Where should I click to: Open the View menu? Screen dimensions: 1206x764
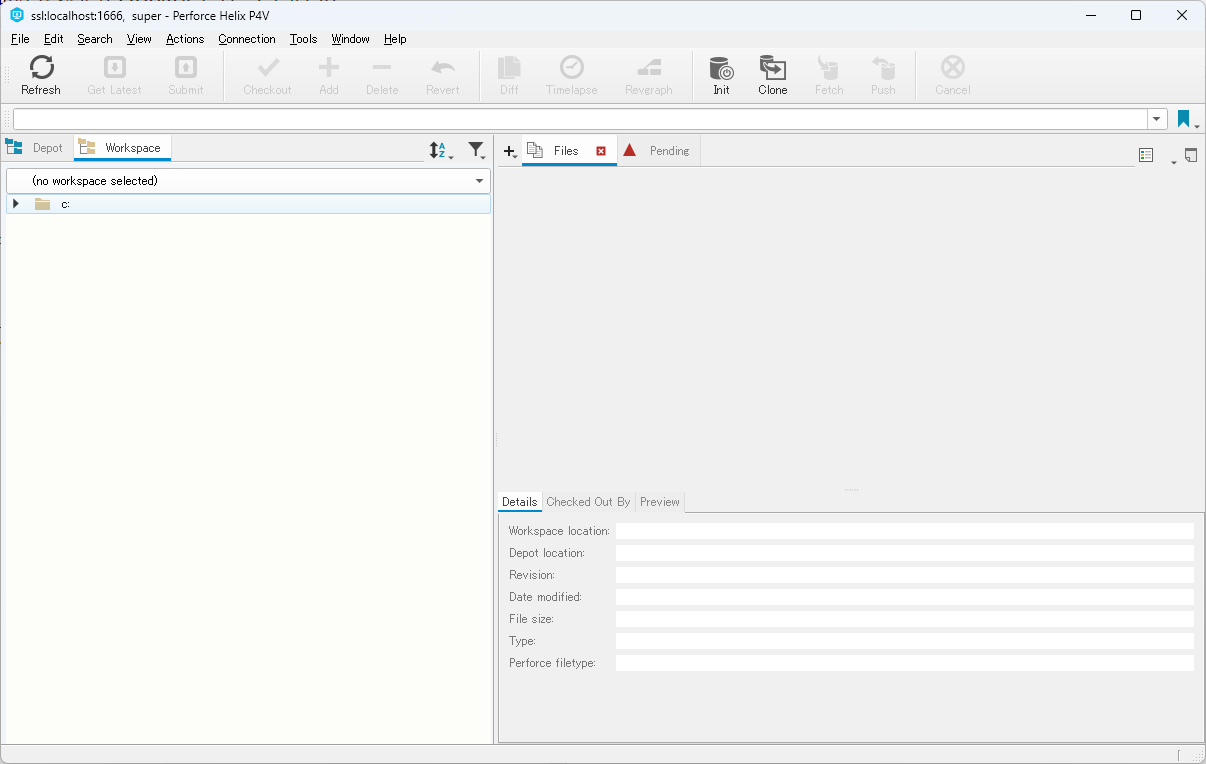(x=140, y=39)
